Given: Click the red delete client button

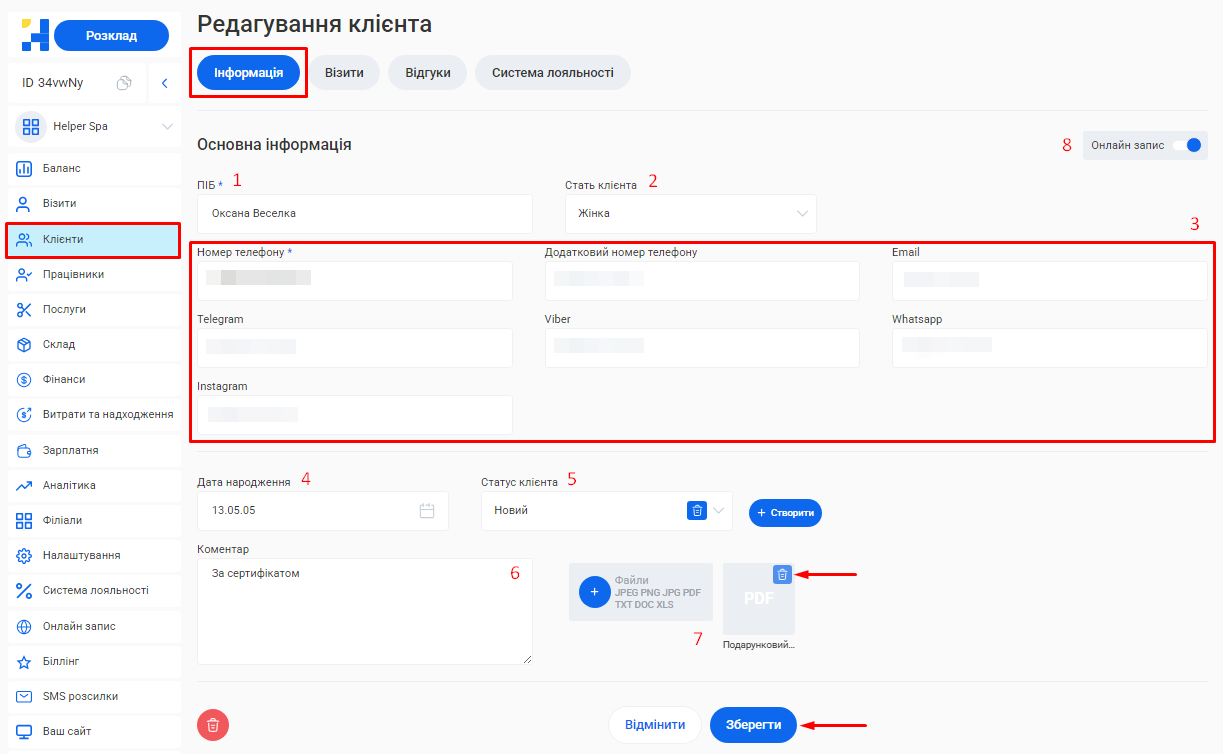Looking at the screenshot, I should [213, 725].
